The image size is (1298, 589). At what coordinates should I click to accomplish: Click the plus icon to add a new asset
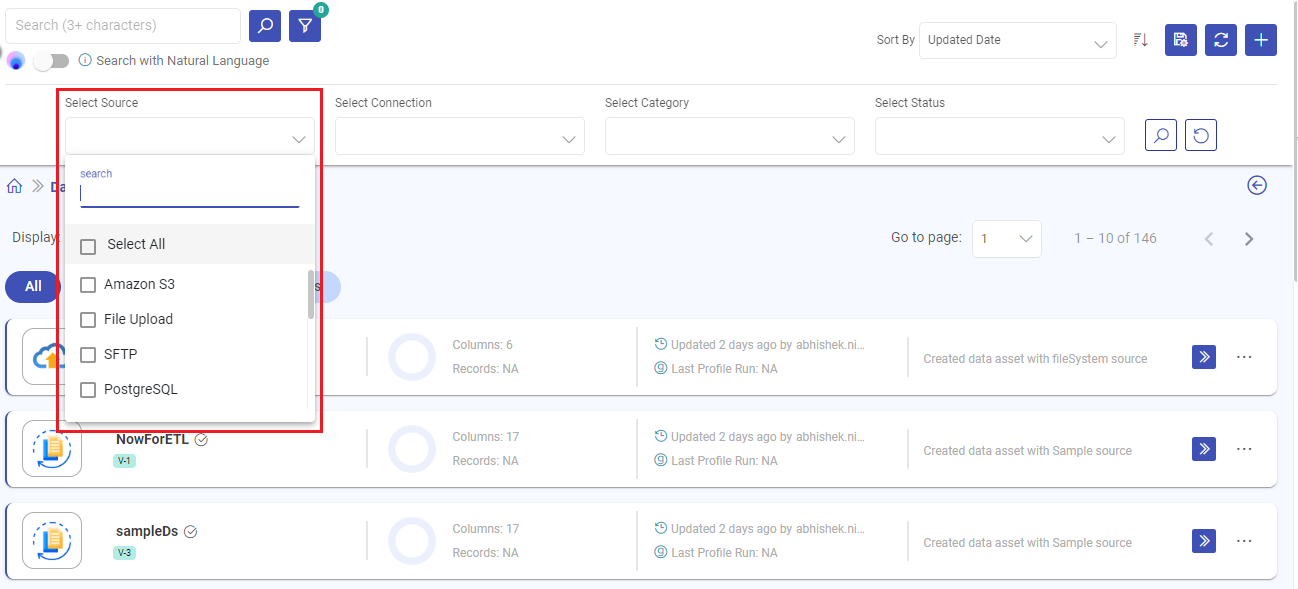click(1260, 40)
